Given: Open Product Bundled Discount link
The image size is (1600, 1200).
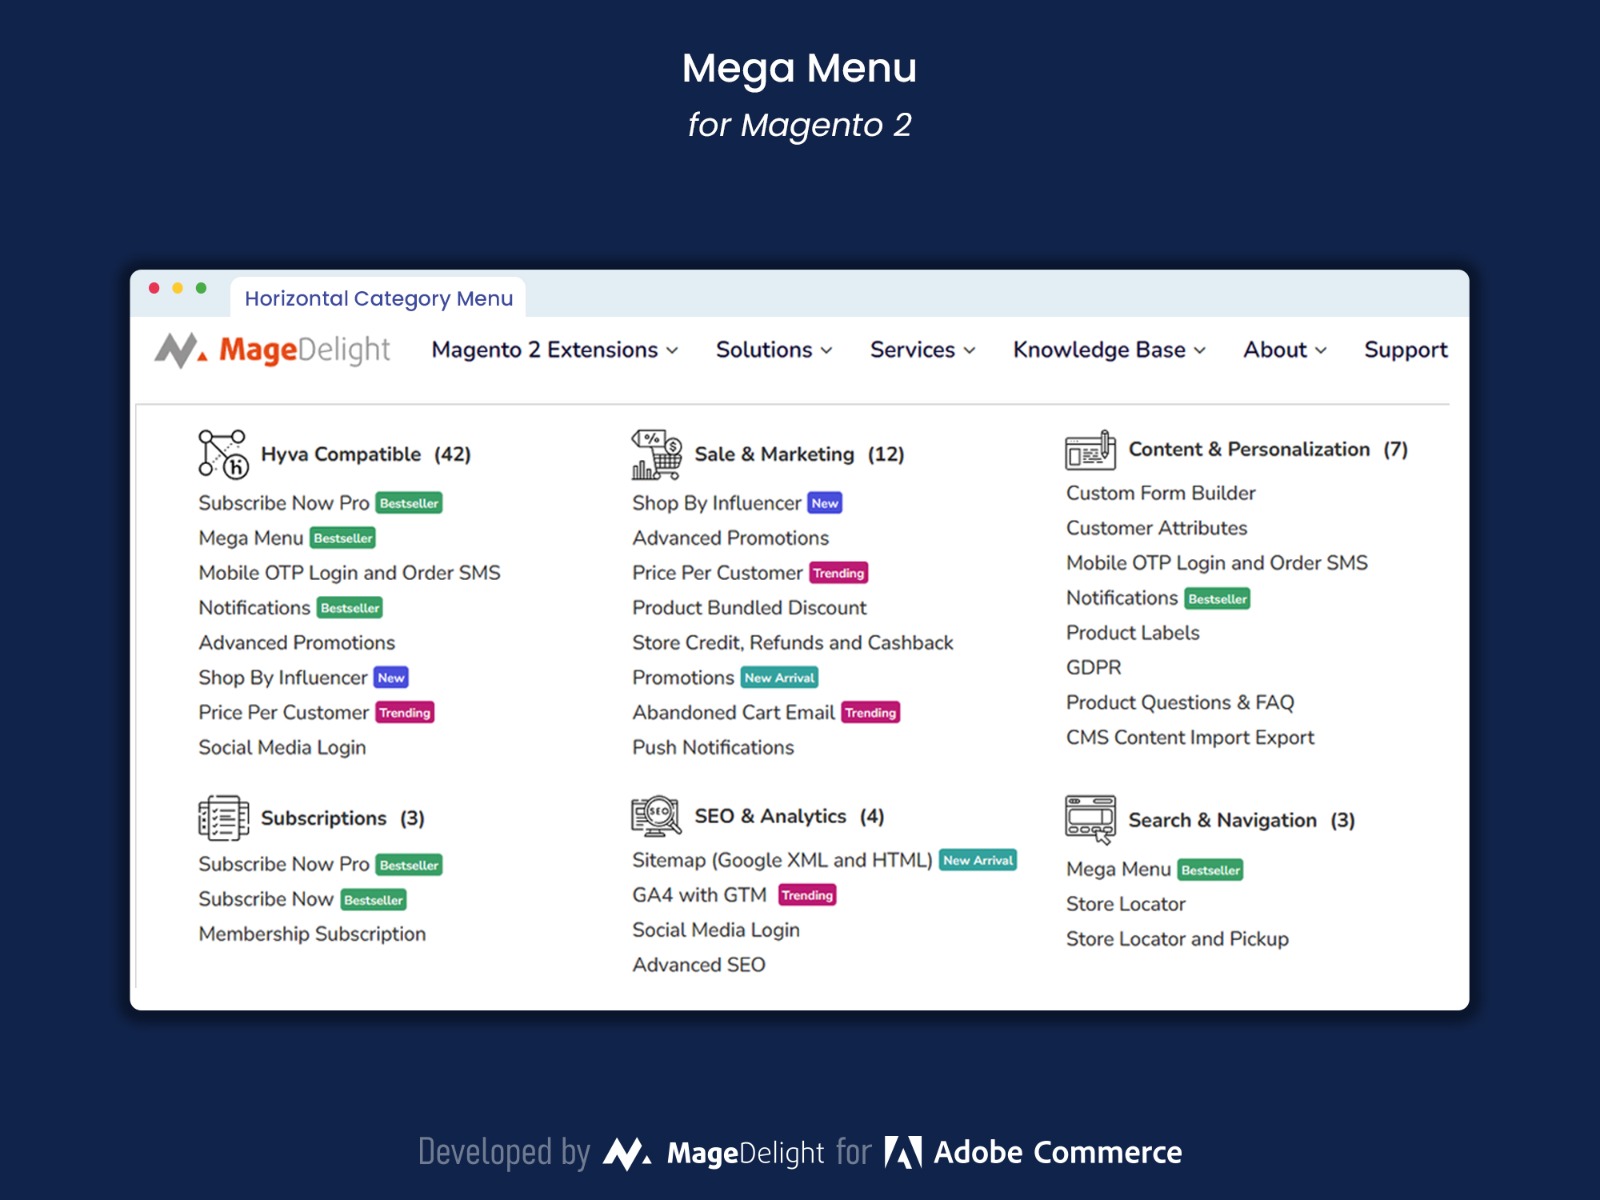Looking at the screenshot, I should click(750, 608).
